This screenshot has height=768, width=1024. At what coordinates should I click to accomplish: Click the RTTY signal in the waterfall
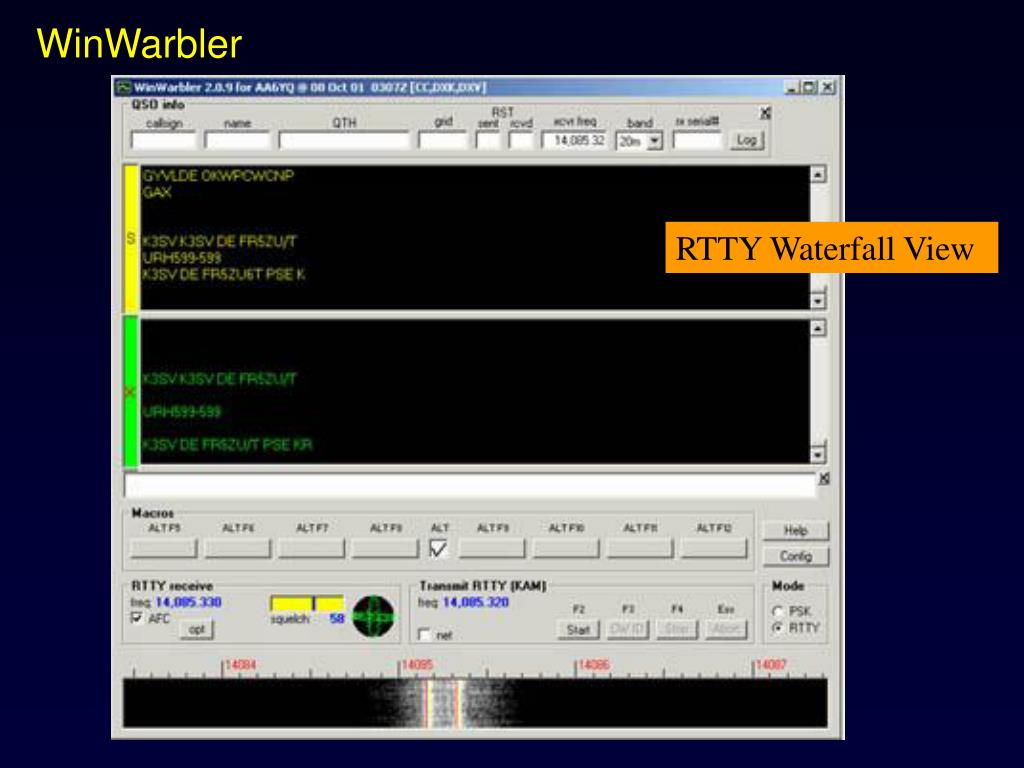point(443,703)
